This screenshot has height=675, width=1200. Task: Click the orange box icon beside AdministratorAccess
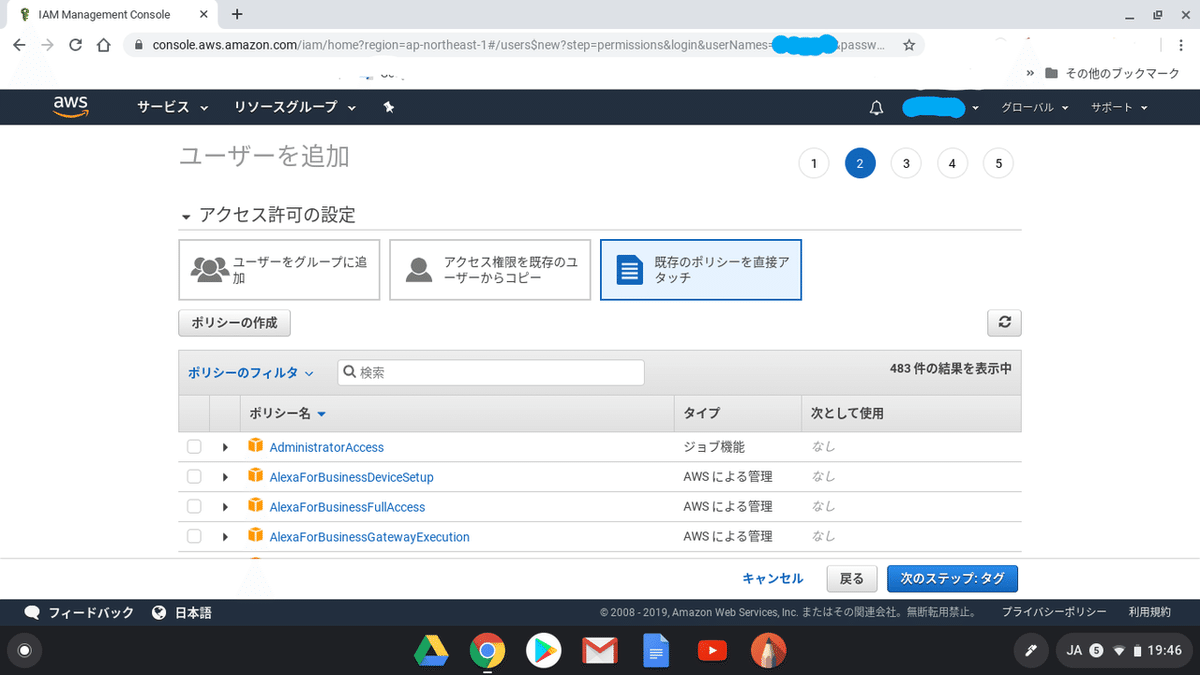click(256, 446)
